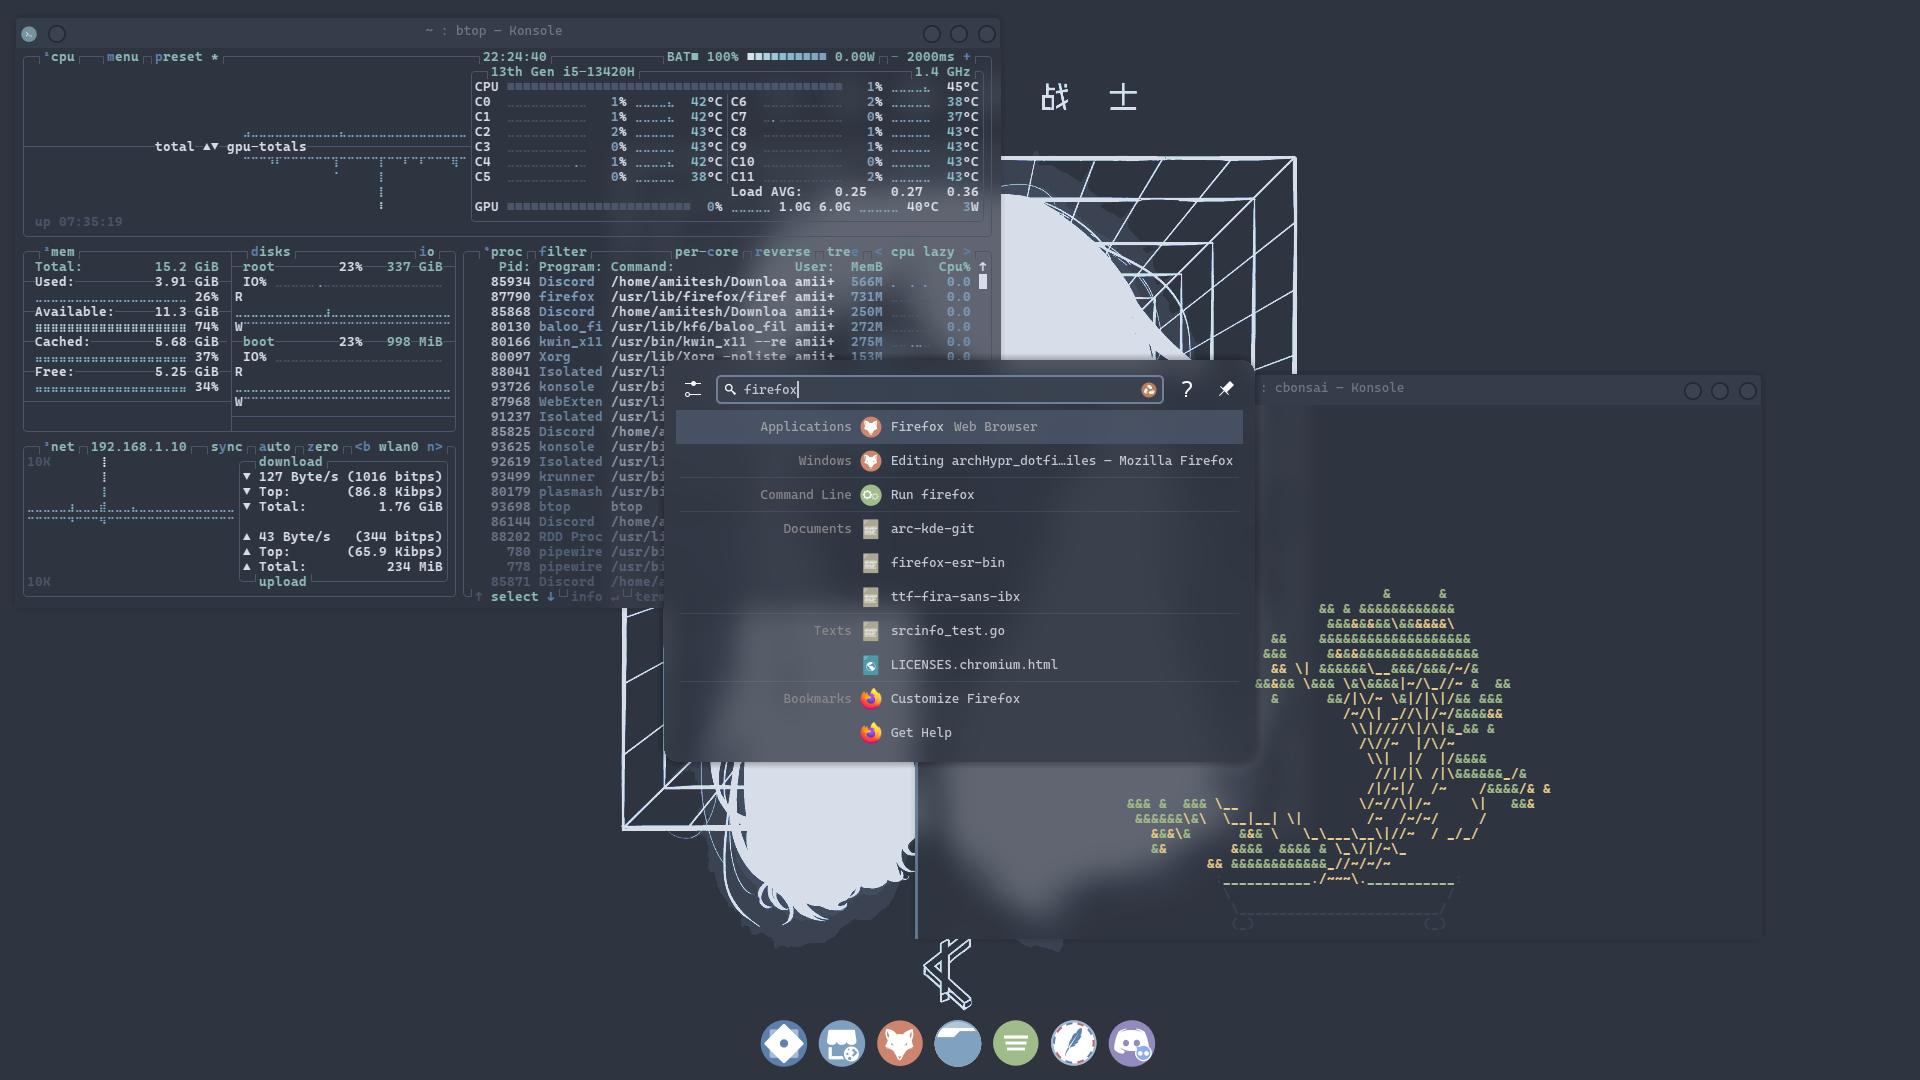The height and width of the screenshot is (1080, 1920).
Task: Toggle btop per-core option
Action: (706, 252)
